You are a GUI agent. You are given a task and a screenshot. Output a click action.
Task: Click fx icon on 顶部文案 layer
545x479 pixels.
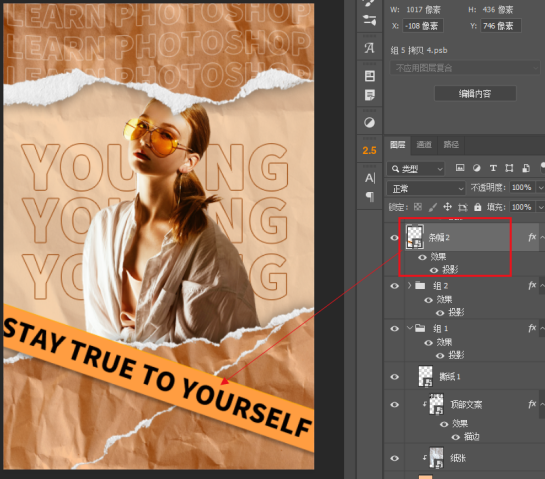(532, 404)
